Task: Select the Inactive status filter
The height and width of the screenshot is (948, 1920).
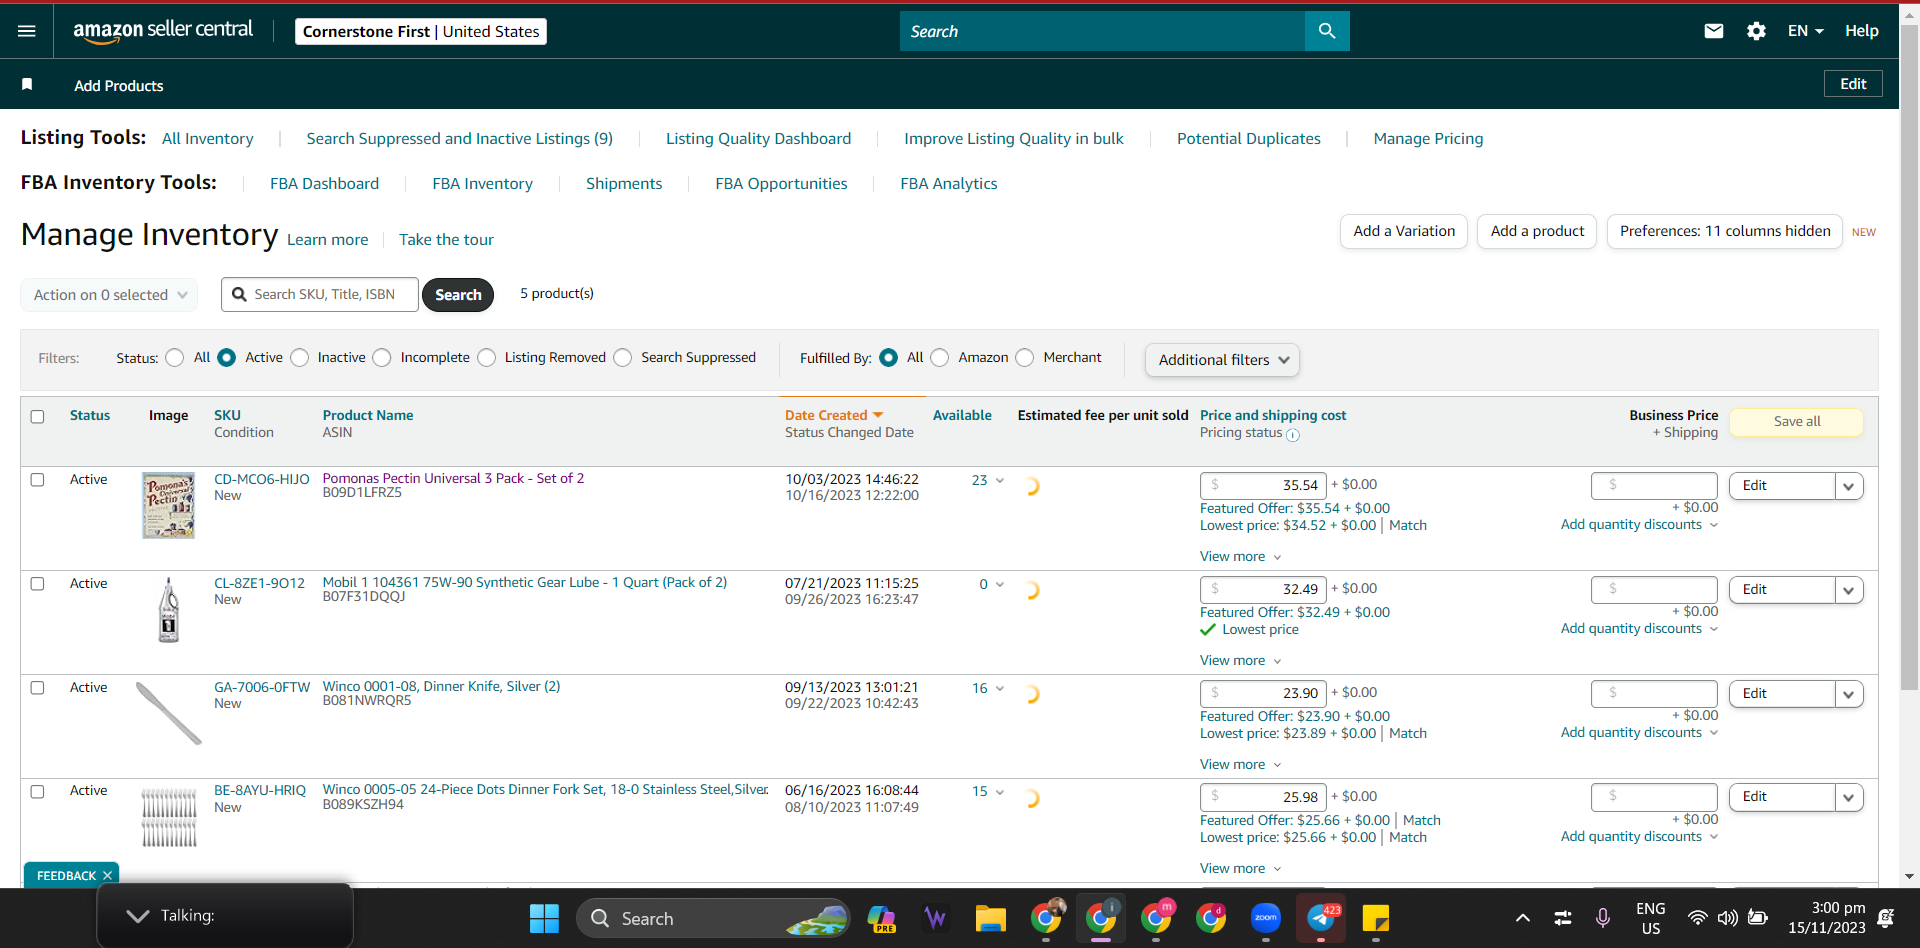Action: 300,358
